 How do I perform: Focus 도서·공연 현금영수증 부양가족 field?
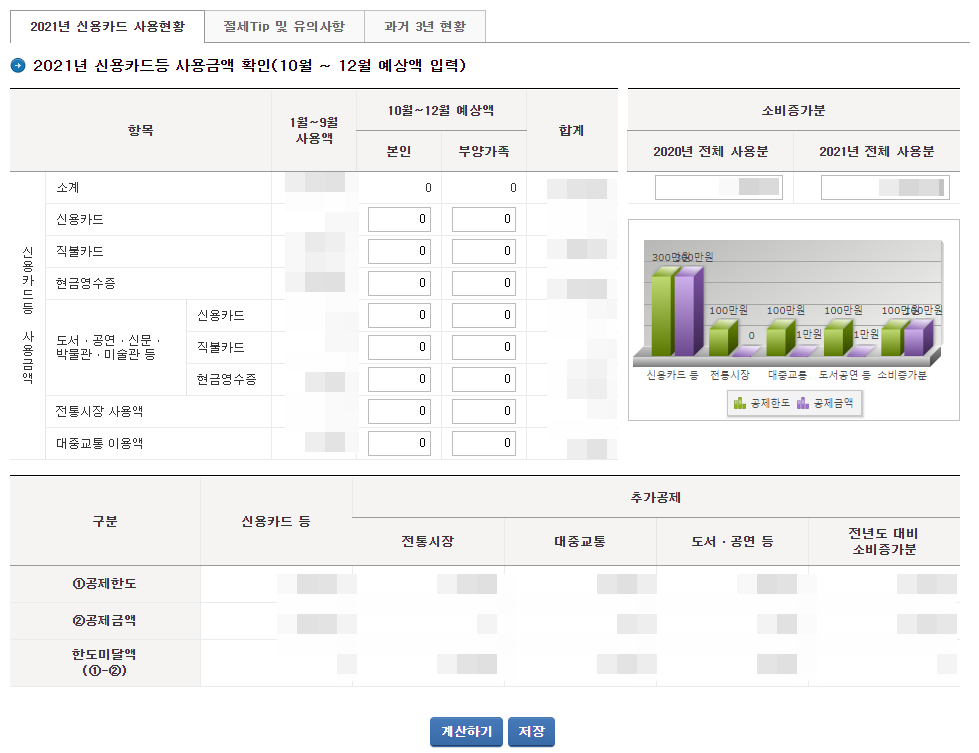(484, 380)
